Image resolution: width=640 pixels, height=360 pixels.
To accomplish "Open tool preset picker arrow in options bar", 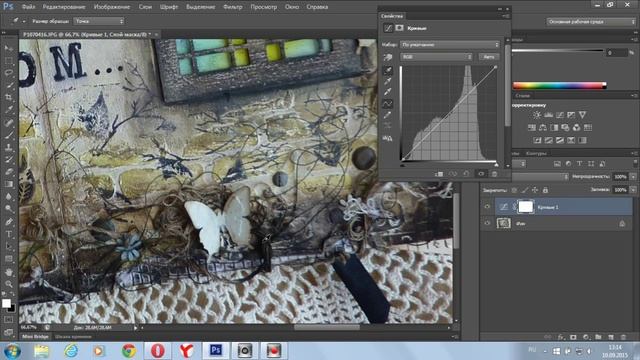I will tap(24, 21).
